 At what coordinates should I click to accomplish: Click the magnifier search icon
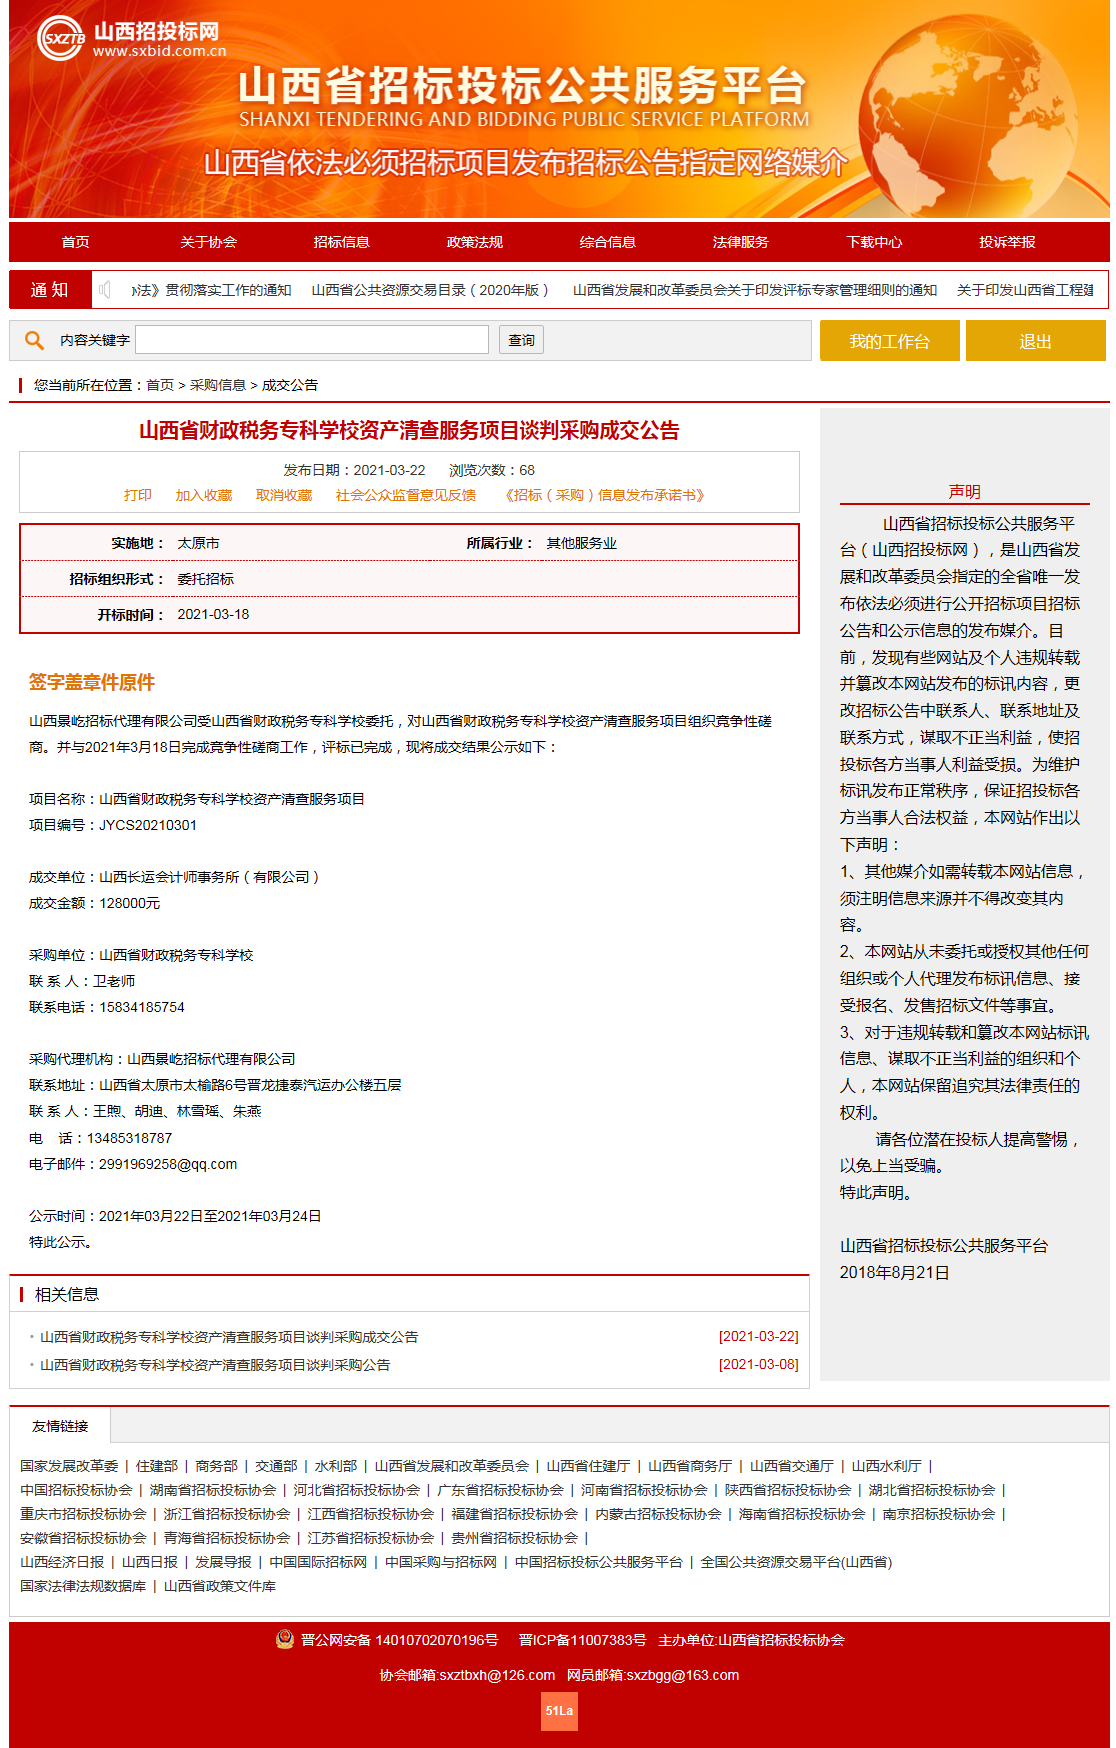(34, 340)
